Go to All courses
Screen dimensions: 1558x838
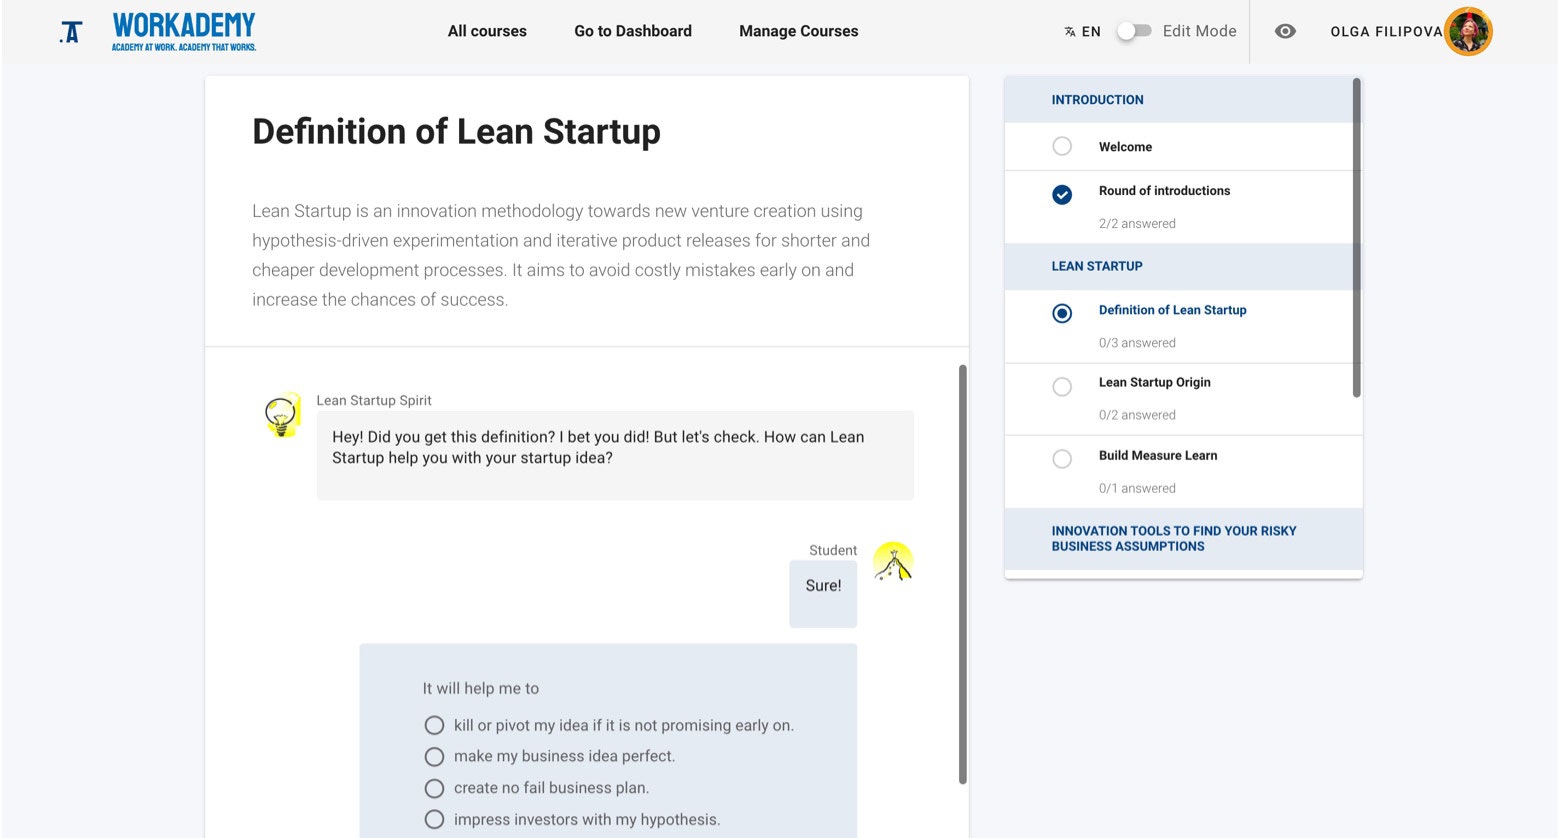pos(487,31)
